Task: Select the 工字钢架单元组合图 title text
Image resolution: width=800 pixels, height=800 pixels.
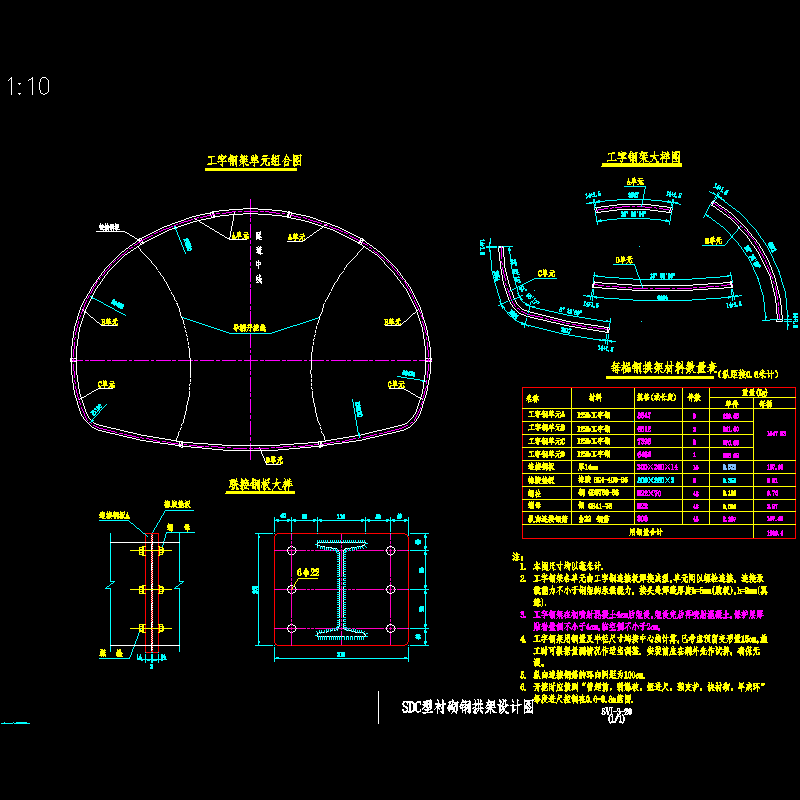Action: pos(254,160)
